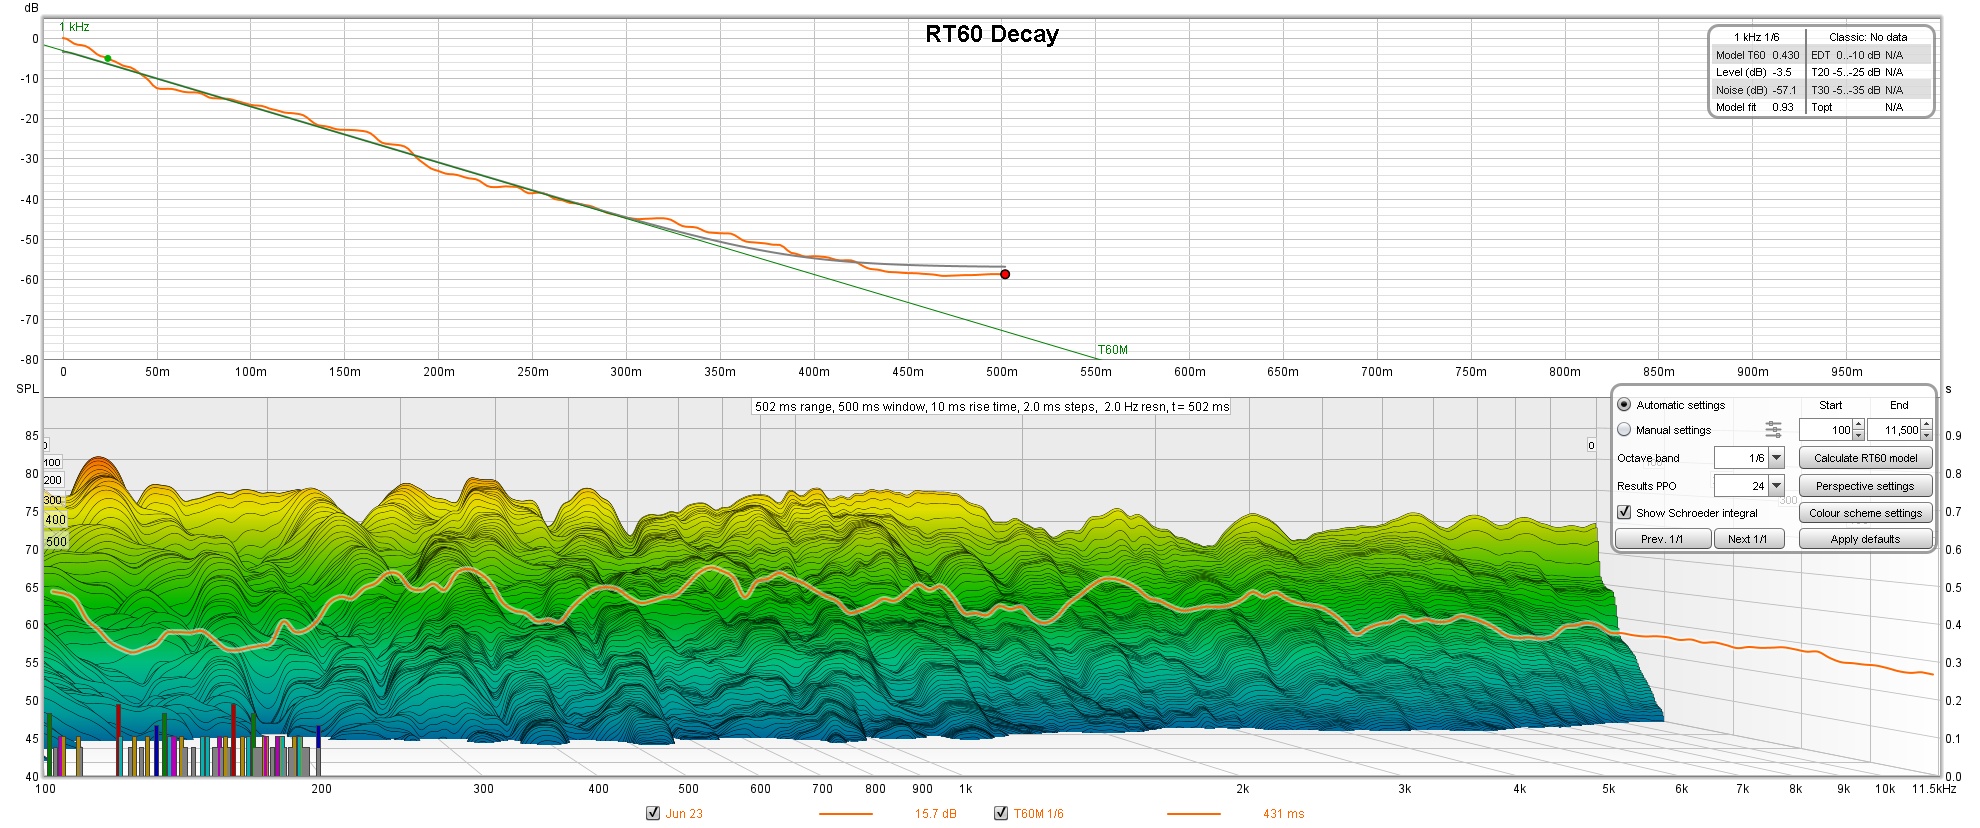1980x828 pixels.
Task: Click the 500m time axis label
Action: coord(1002,372)
